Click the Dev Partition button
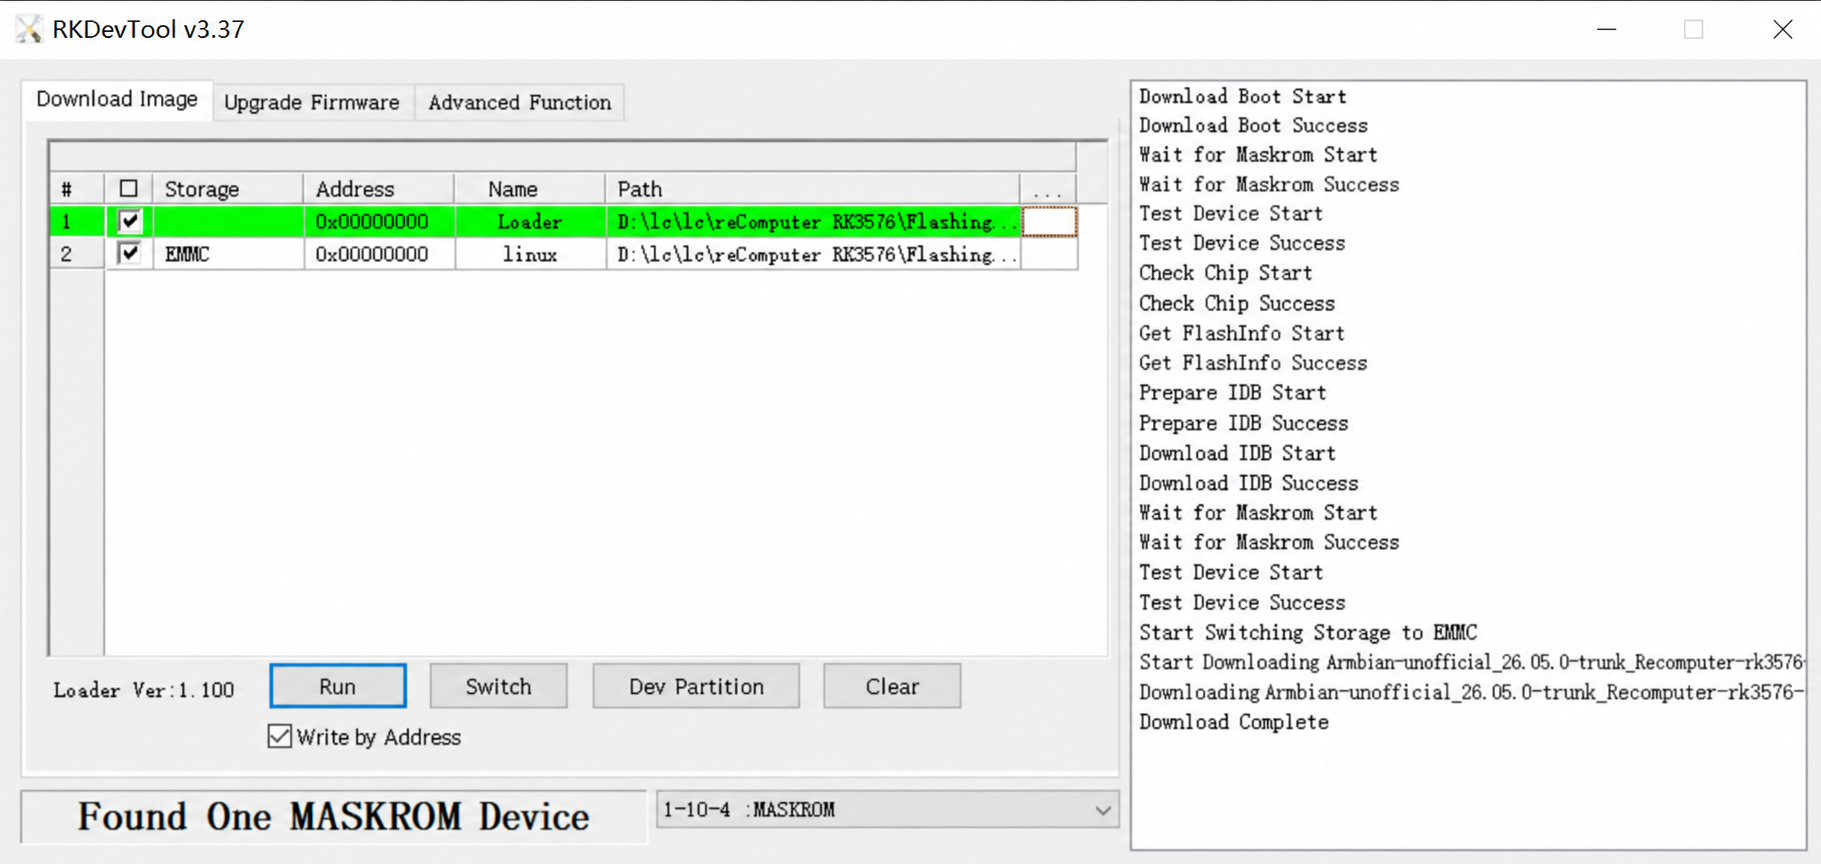The width and height of the screenshot is (1821, 864). (696, 686)
